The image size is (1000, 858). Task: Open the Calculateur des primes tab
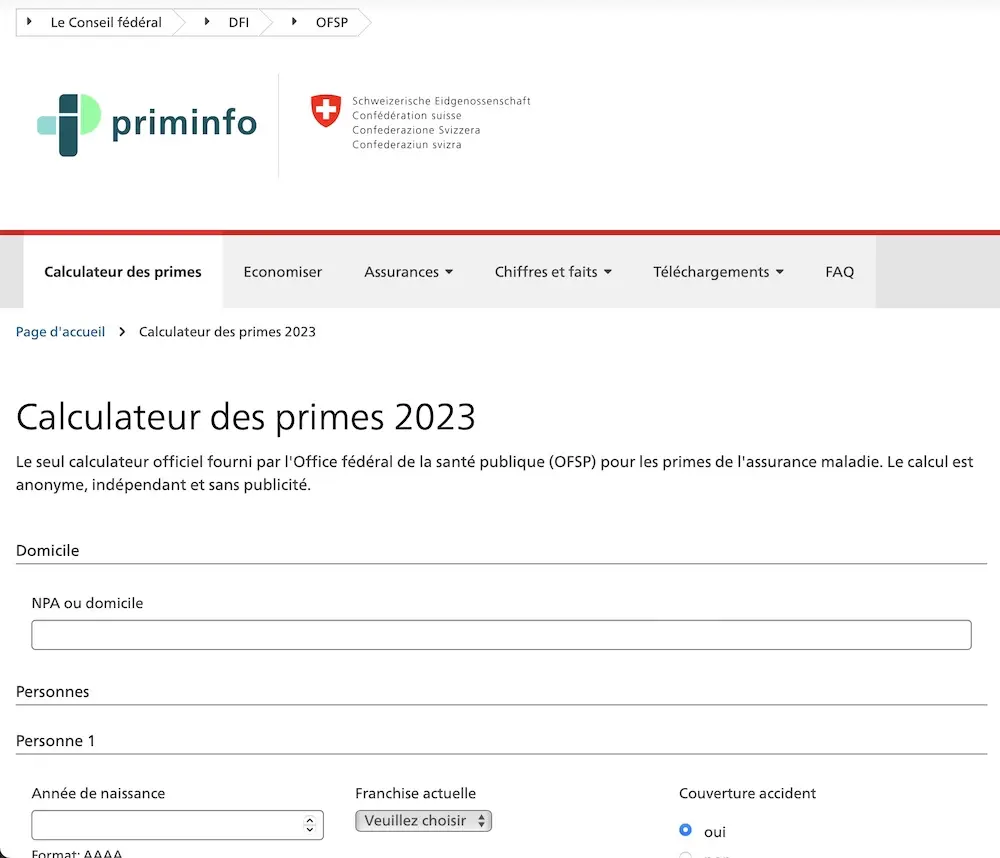[123, 272]
